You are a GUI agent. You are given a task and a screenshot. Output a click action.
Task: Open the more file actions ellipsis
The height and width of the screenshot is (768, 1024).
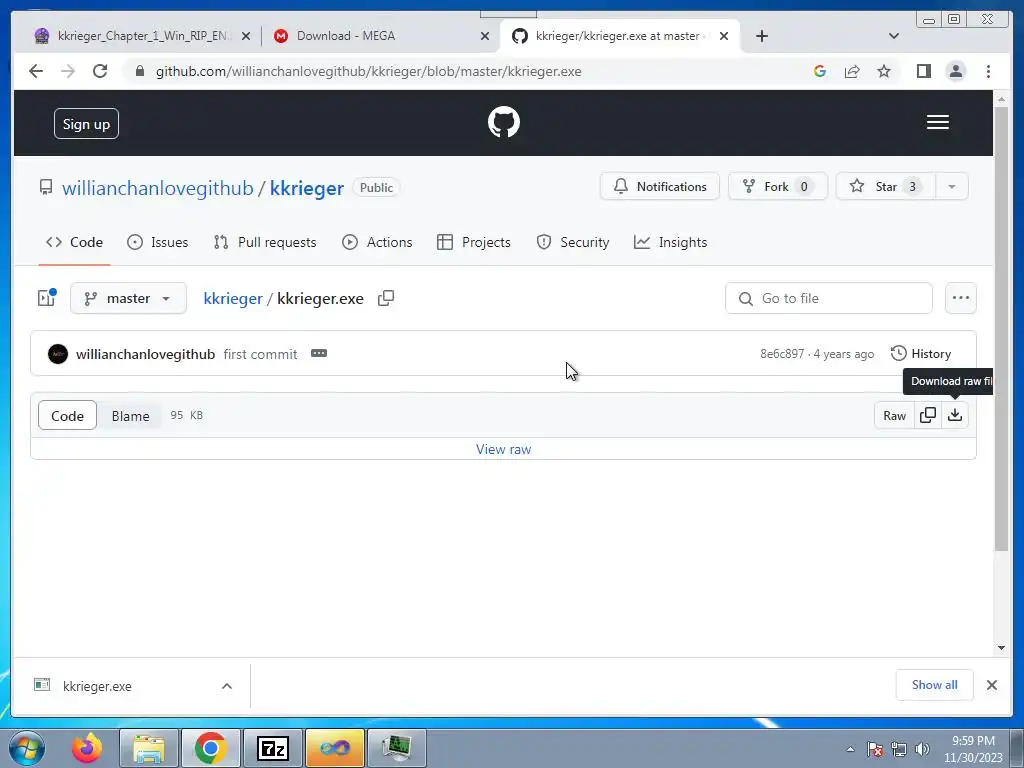[960, 298]
